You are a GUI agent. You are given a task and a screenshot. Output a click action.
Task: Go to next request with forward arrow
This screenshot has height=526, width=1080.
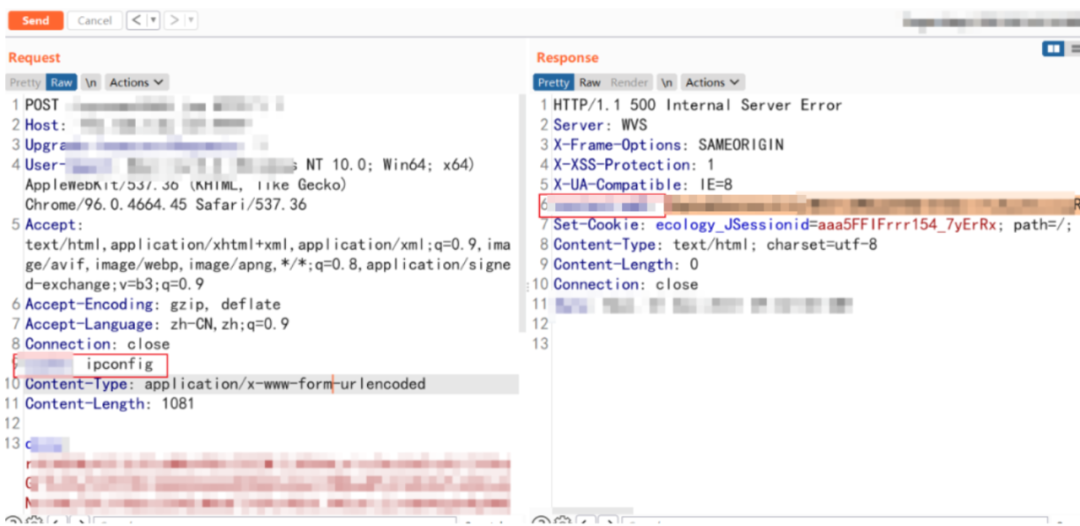(174, 21)
